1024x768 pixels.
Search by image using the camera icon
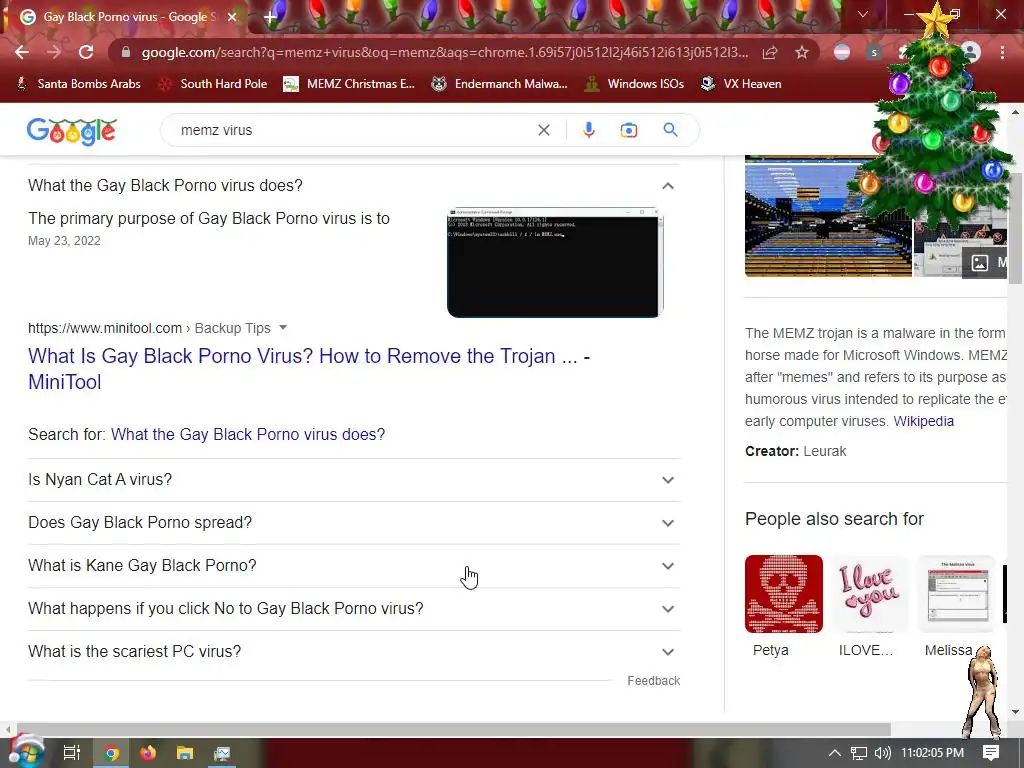(628, 130)
